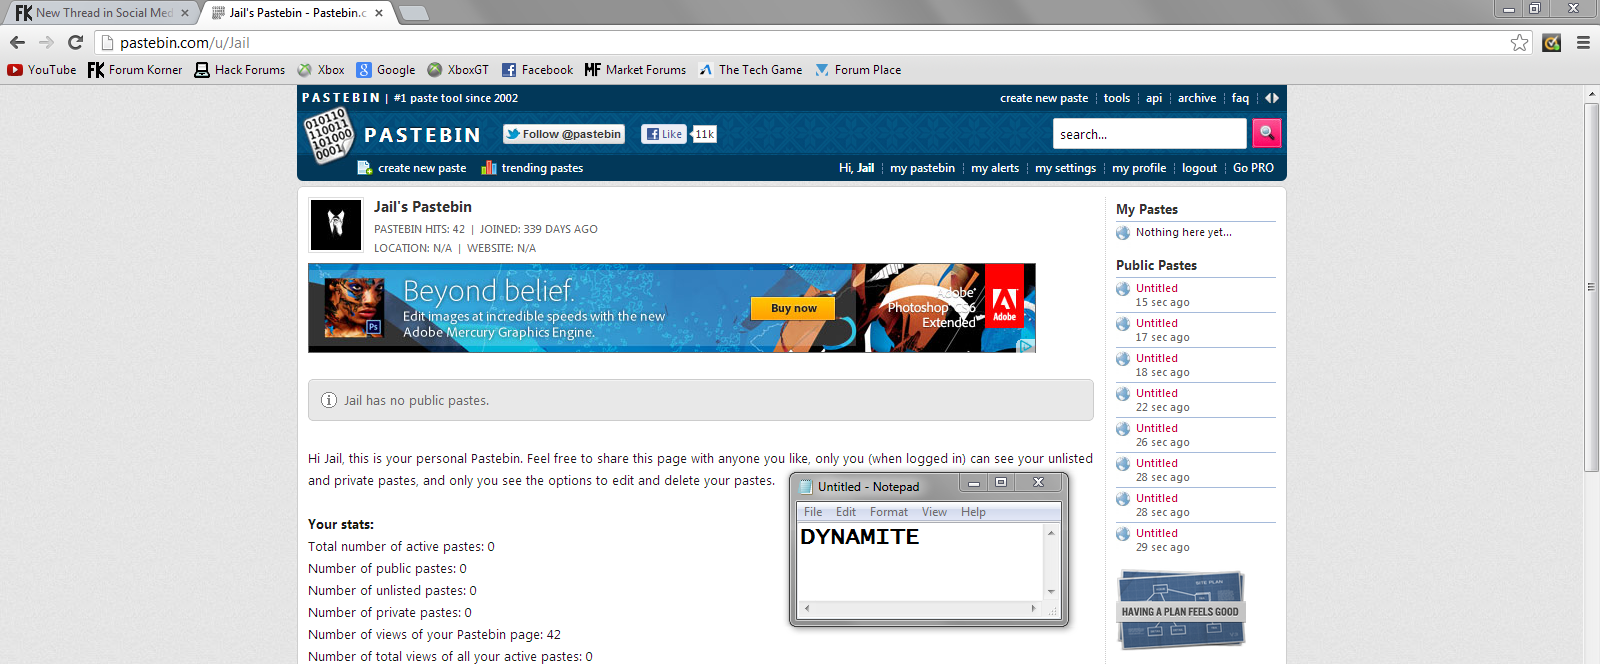Click globe icon beside Nothing here yet

coord(1123,233)
